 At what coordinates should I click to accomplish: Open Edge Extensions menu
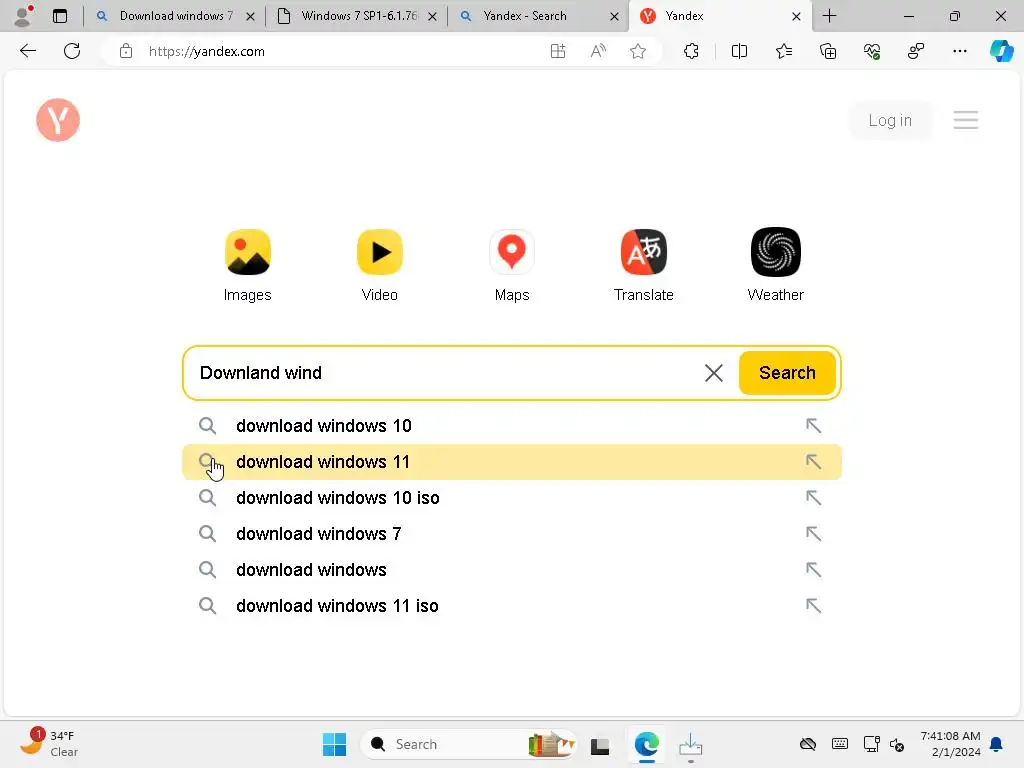[x=691, y=51]
